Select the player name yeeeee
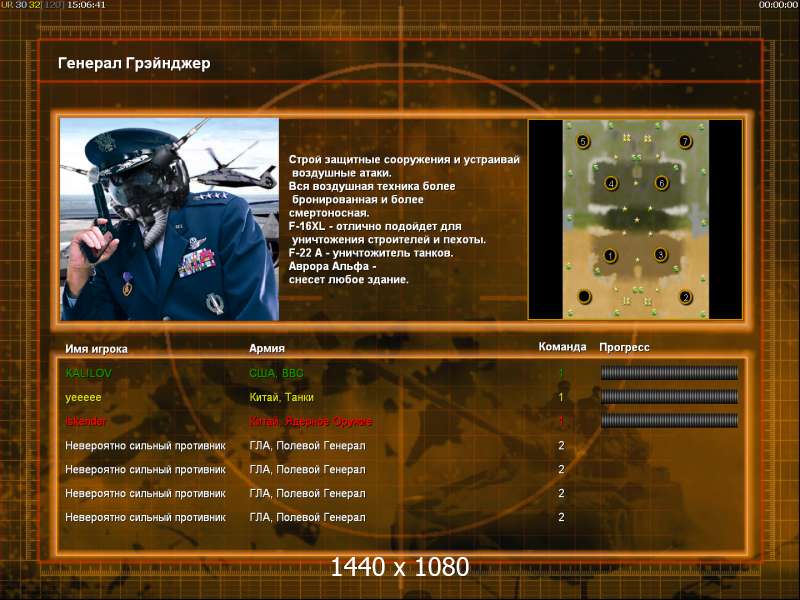800x600 pixels. click(83, 397)
